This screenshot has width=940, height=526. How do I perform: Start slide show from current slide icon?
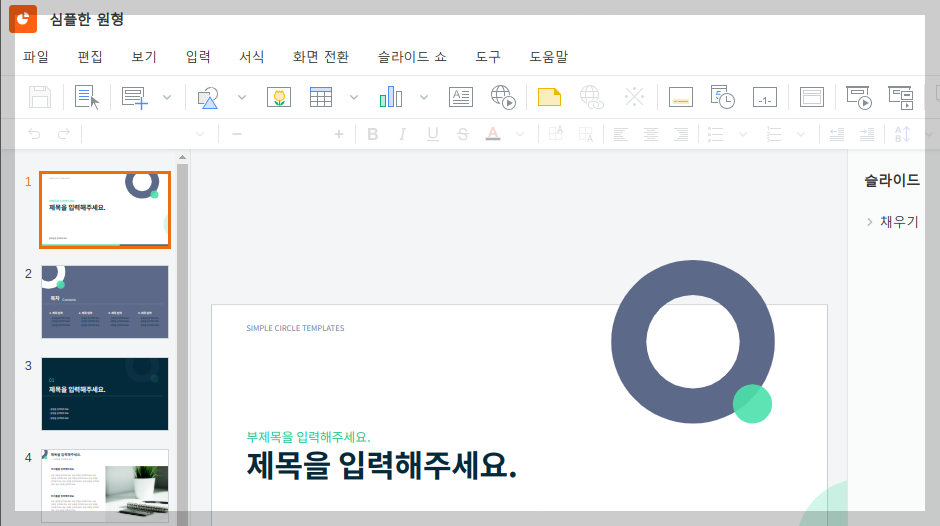[x=900, y=97]
